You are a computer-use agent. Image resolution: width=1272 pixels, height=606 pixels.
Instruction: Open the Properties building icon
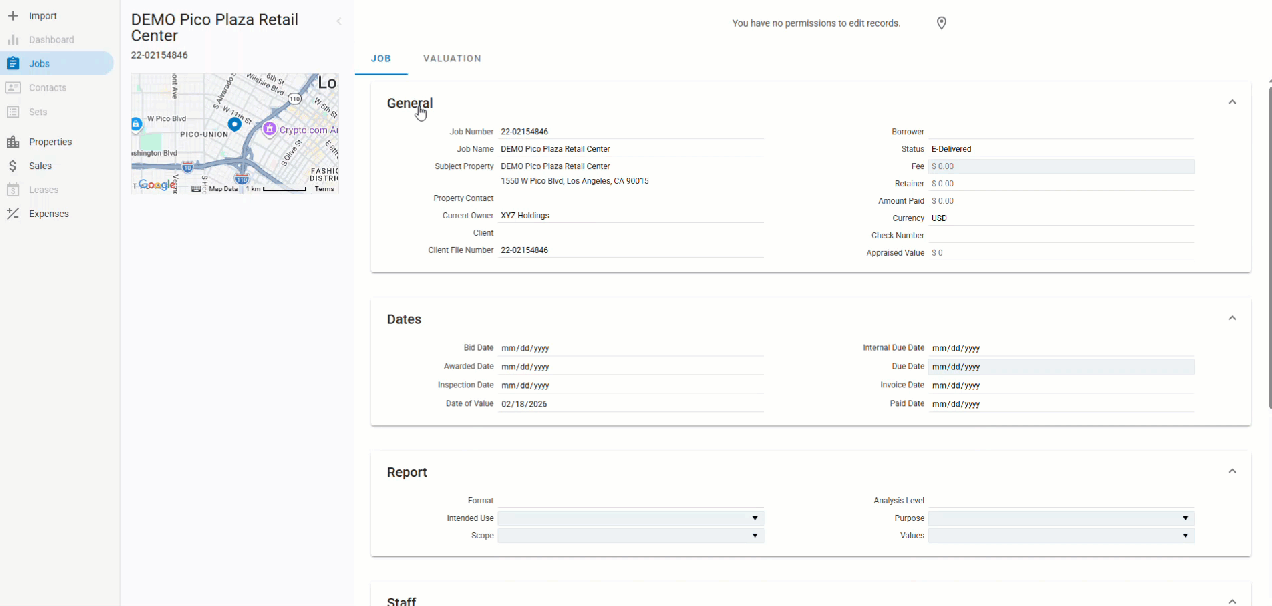pyautogui.click(x=13, y=142)
